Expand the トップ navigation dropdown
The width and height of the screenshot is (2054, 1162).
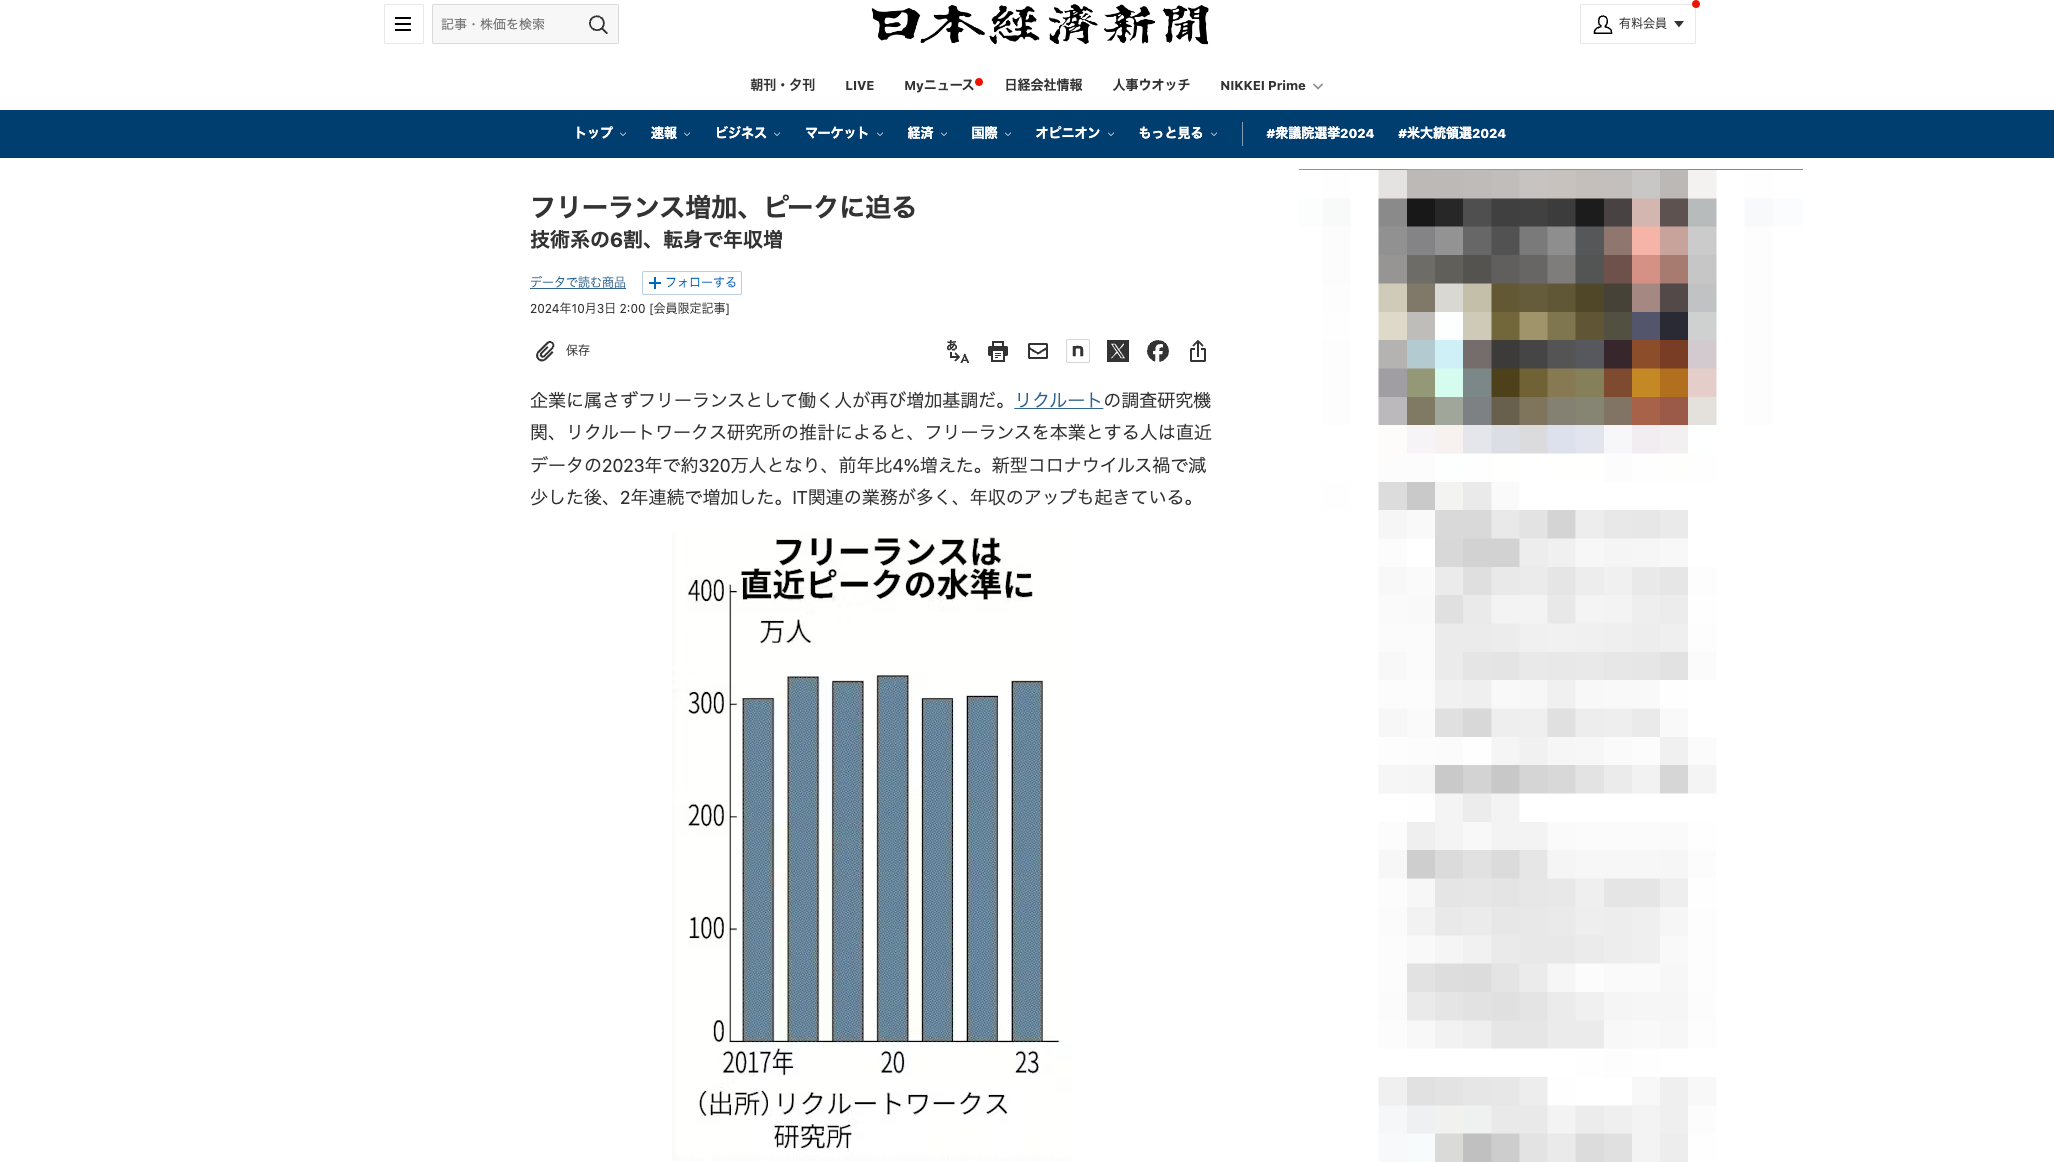tap(597, 133)
